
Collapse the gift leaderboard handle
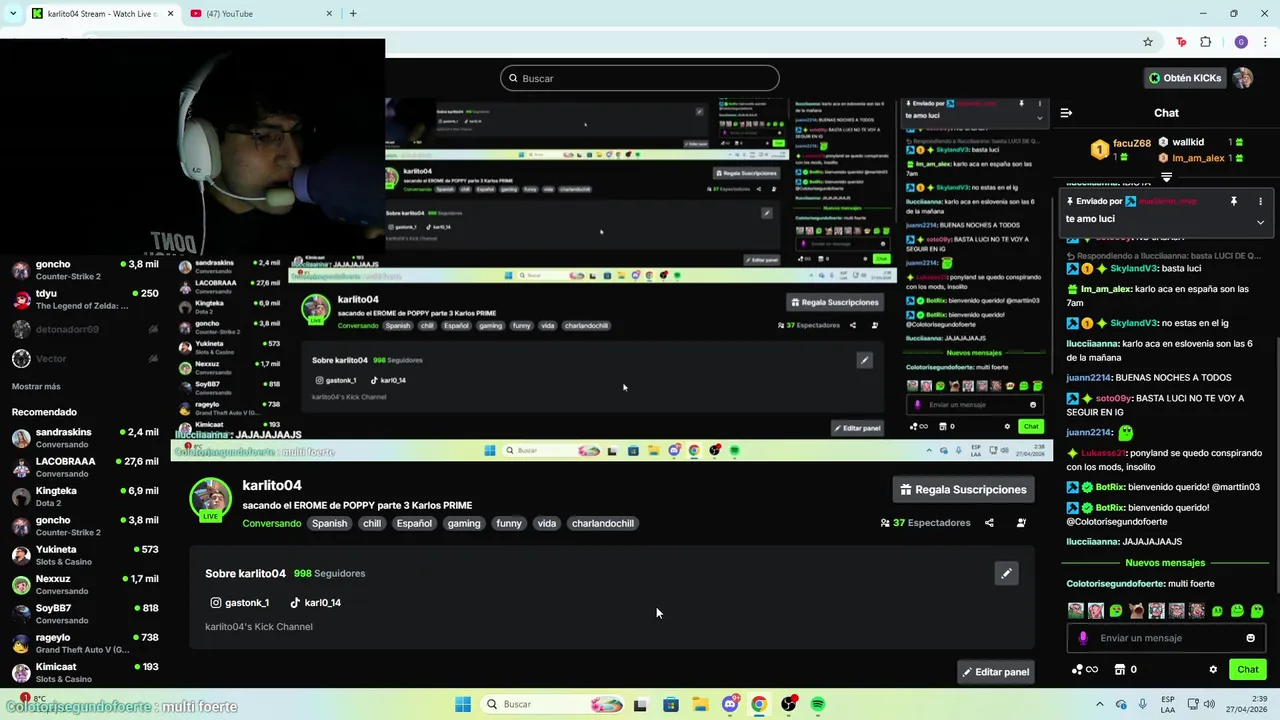coord(1166,177)
